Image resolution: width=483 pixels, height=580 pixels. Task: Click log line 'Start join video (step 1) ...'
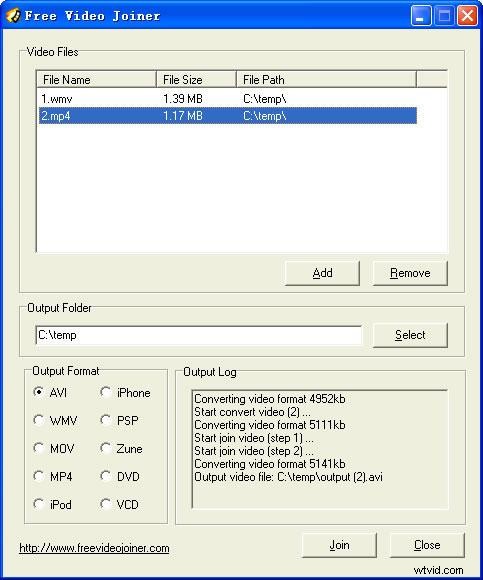[254, 438]
